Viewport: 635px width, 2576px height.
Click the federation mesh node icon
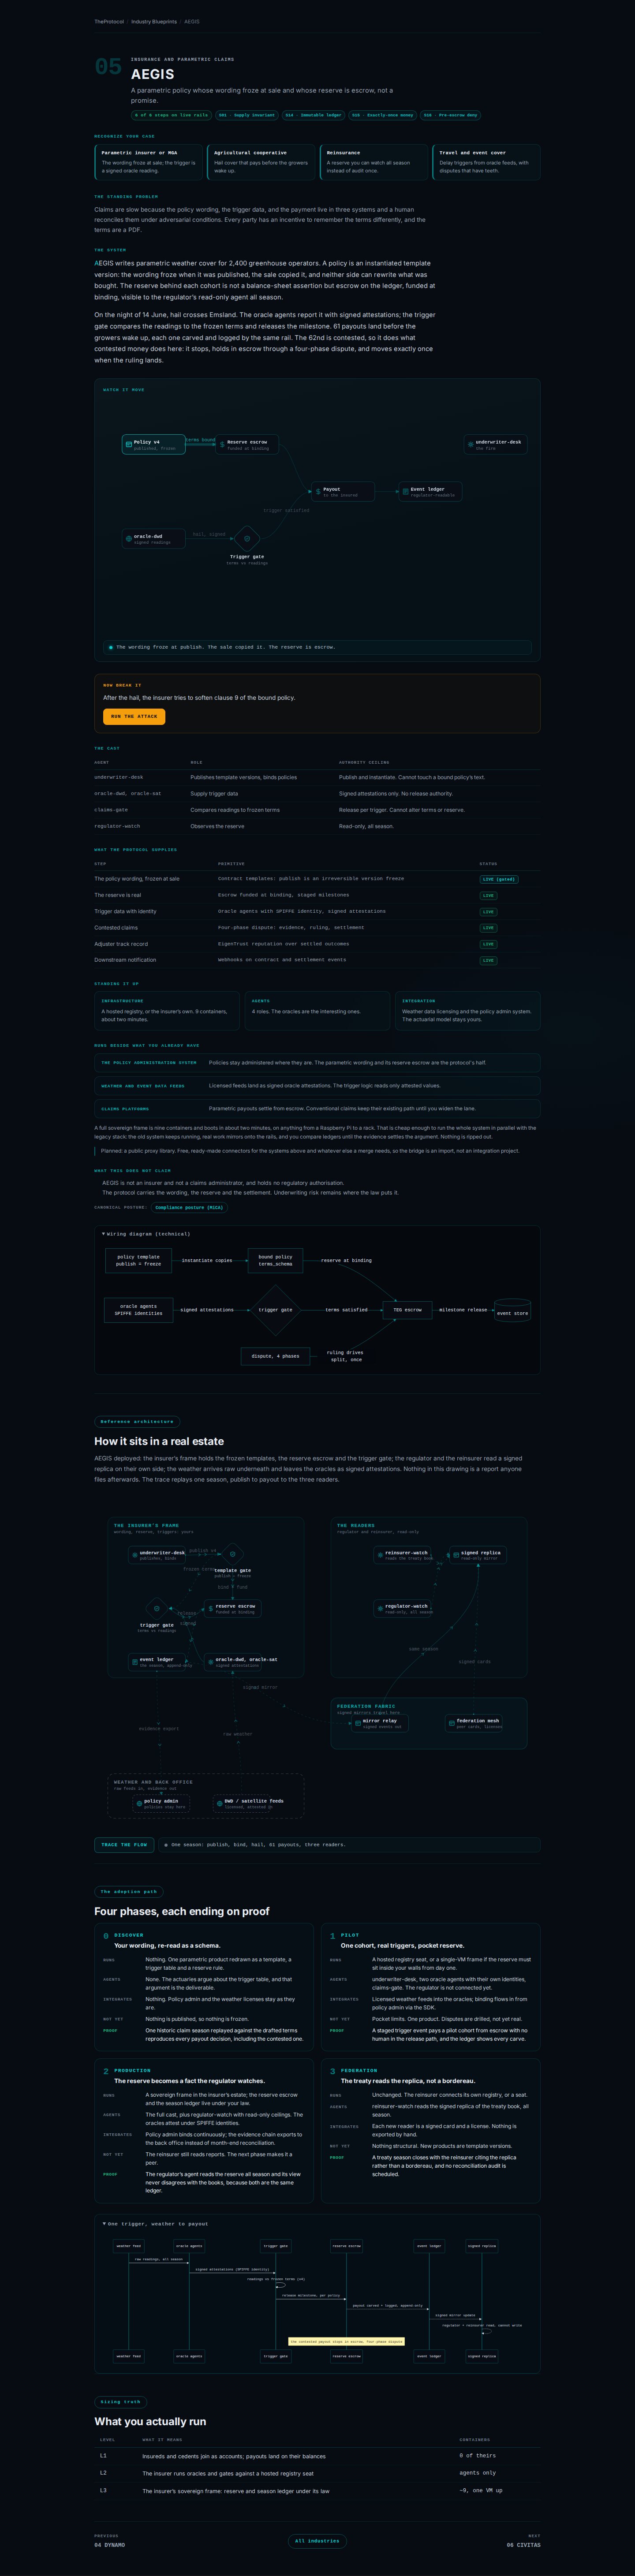point(451,1723)
